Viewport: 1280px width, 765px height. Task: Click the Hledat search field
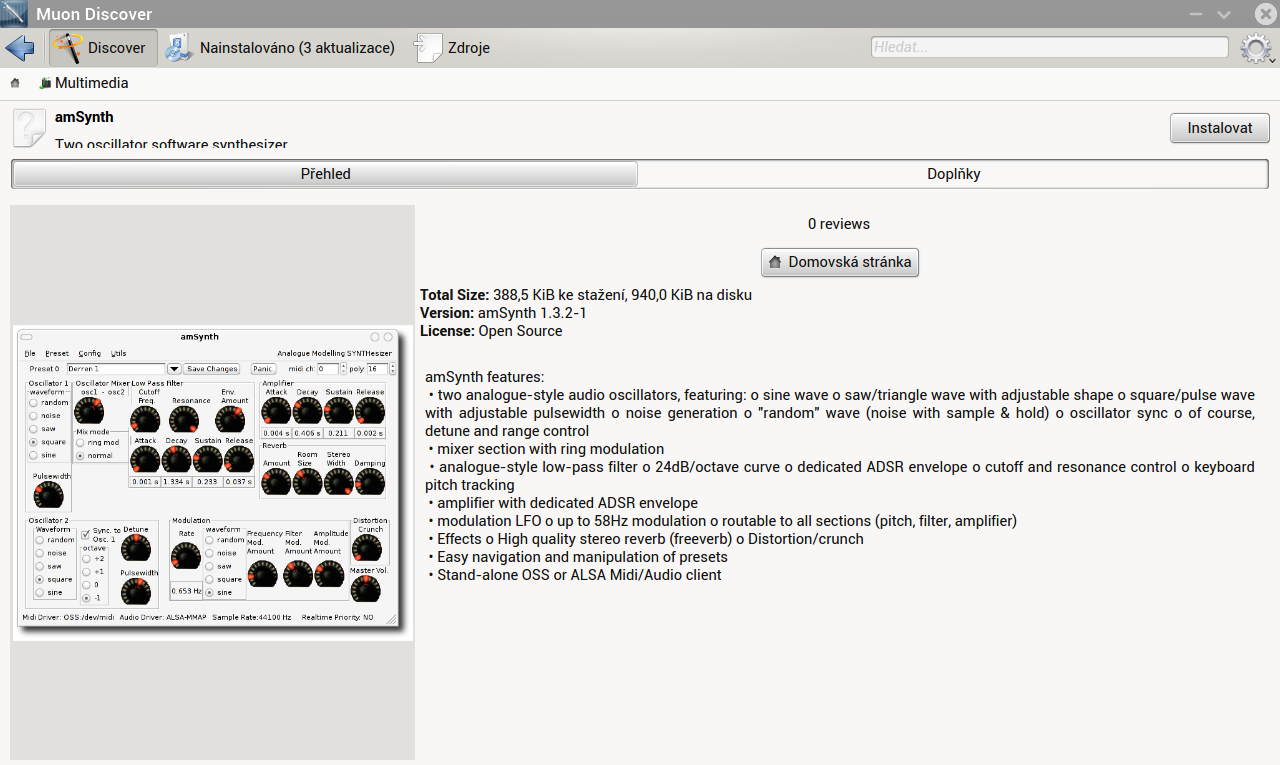tap(1049, 47)
